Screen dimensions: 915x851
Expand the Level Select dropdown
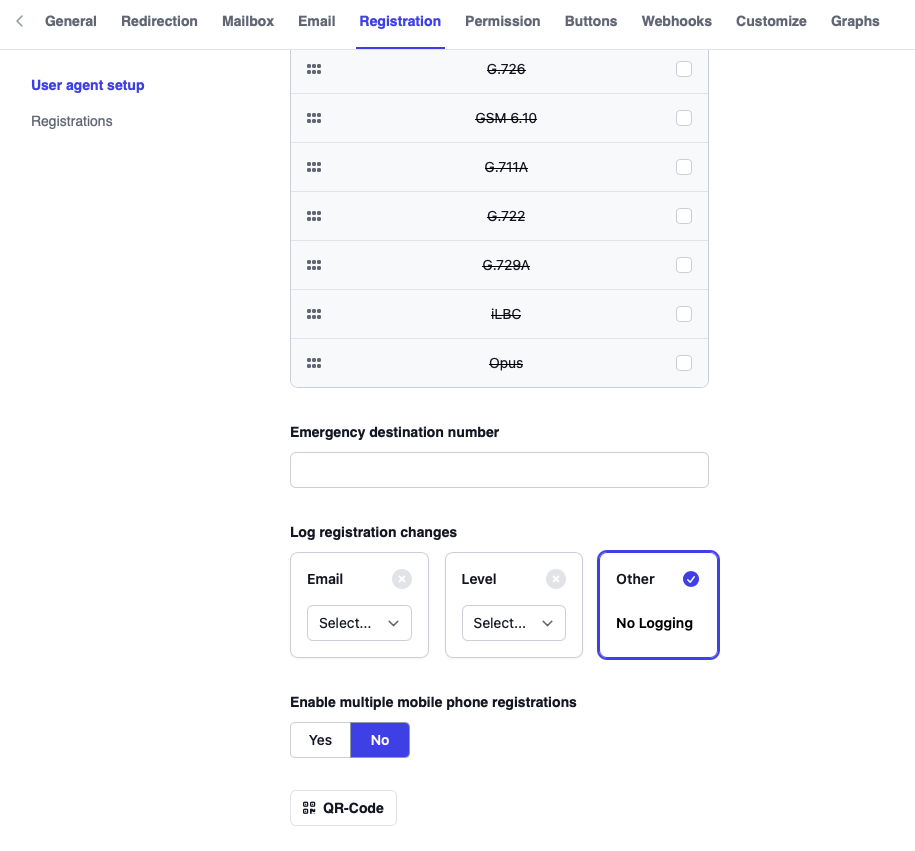point(513,623)
